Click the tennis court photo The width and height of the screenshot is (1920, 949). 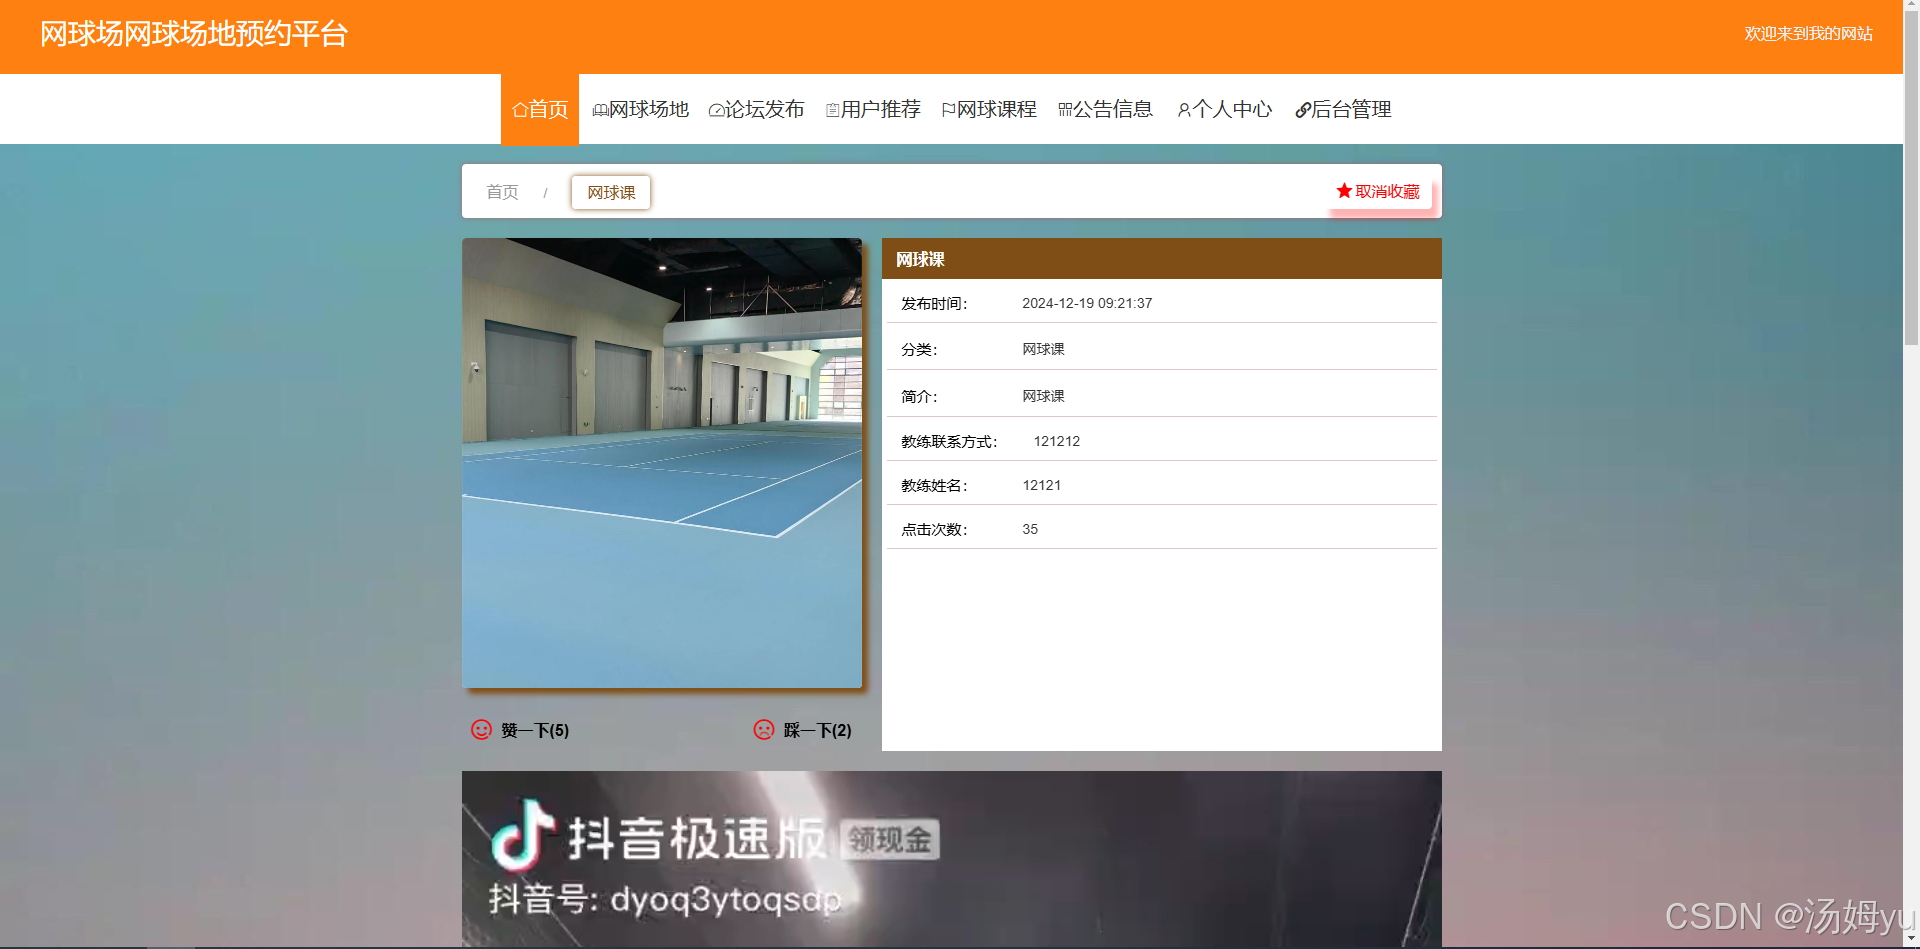(x=662, y=463)
